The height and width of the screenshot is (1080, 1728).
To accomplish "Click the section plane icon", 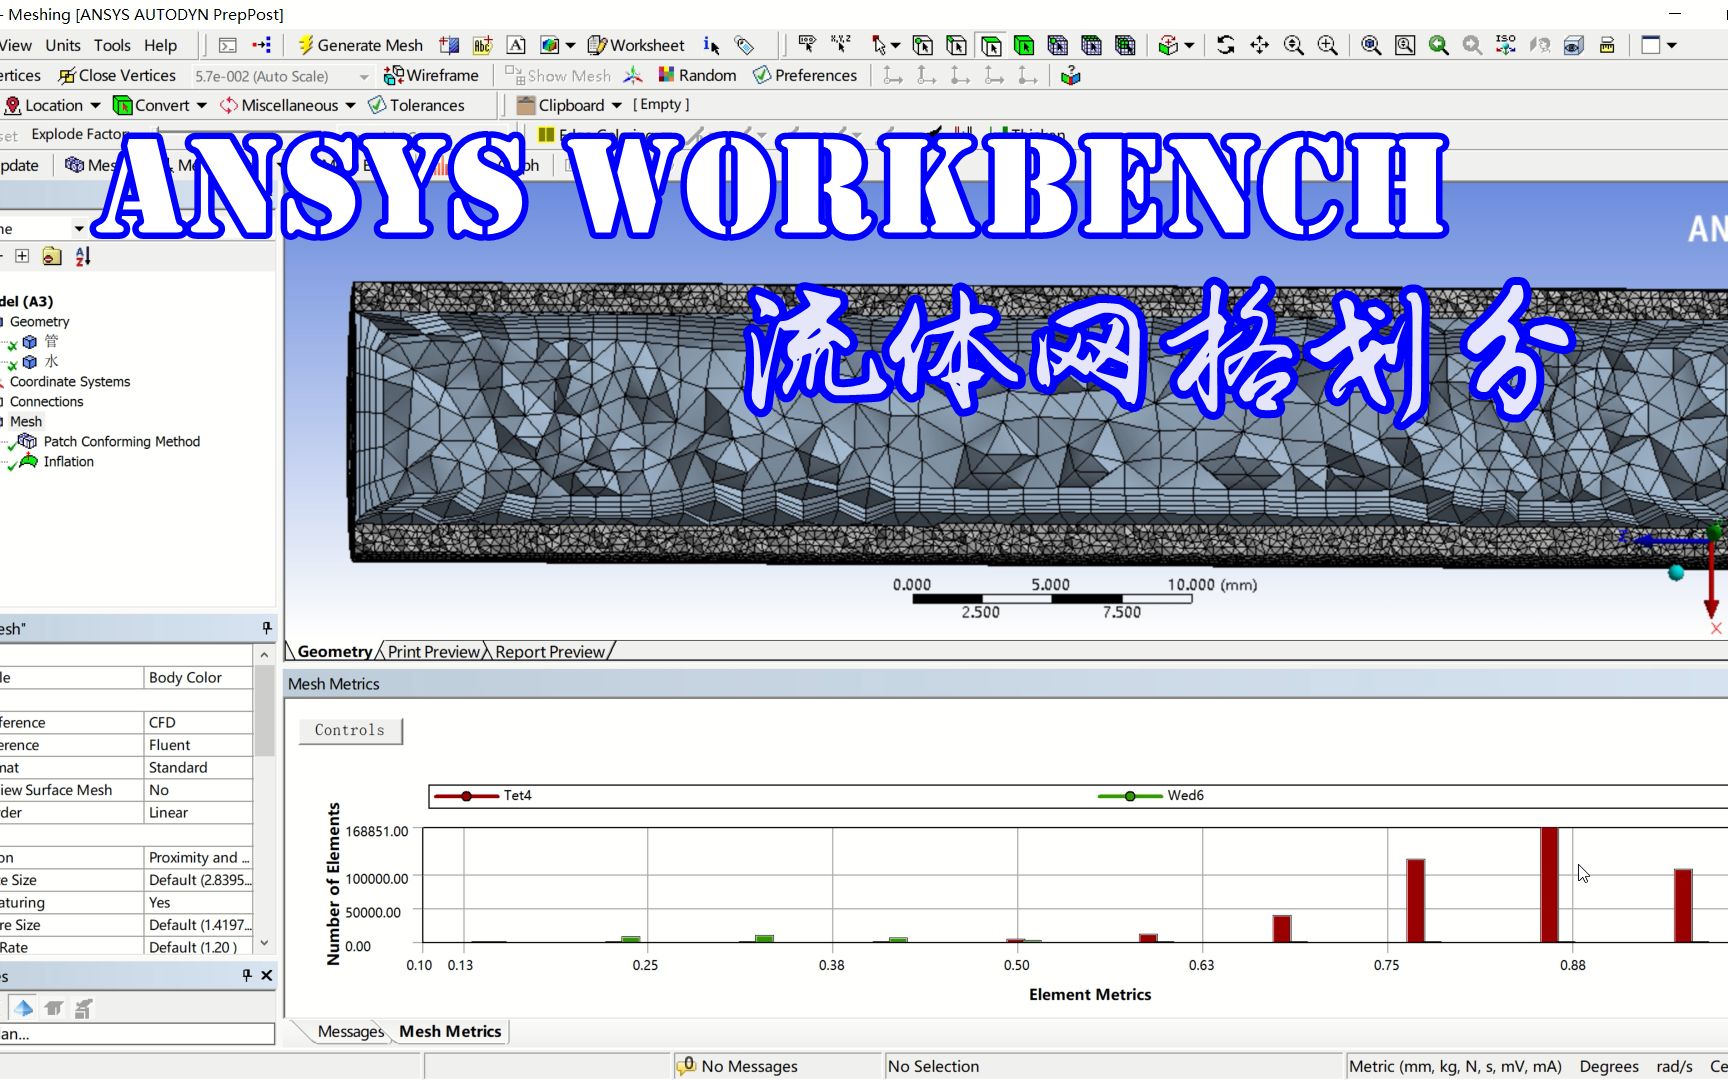I will tap(449, 45).
